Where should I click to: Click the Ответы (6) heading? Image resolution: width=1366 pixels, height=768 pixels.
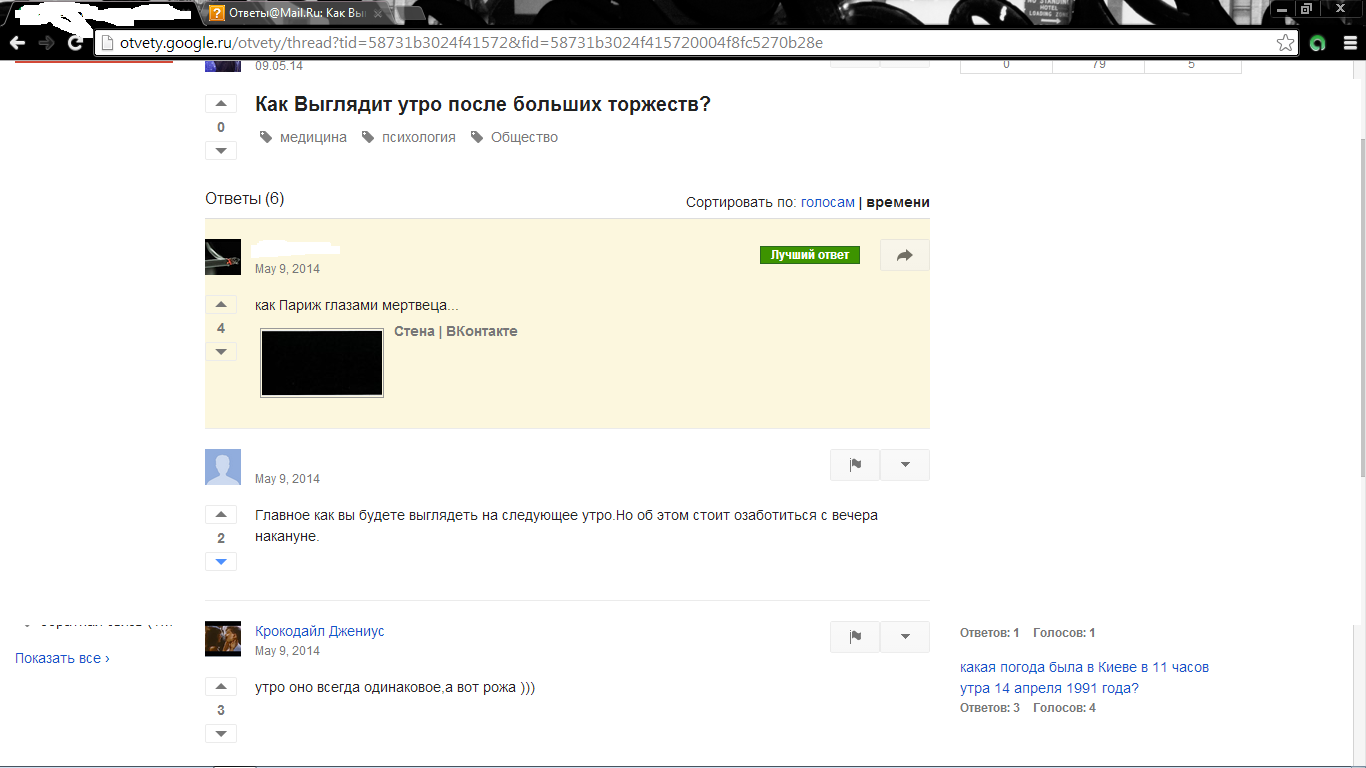tap(245, 198)
